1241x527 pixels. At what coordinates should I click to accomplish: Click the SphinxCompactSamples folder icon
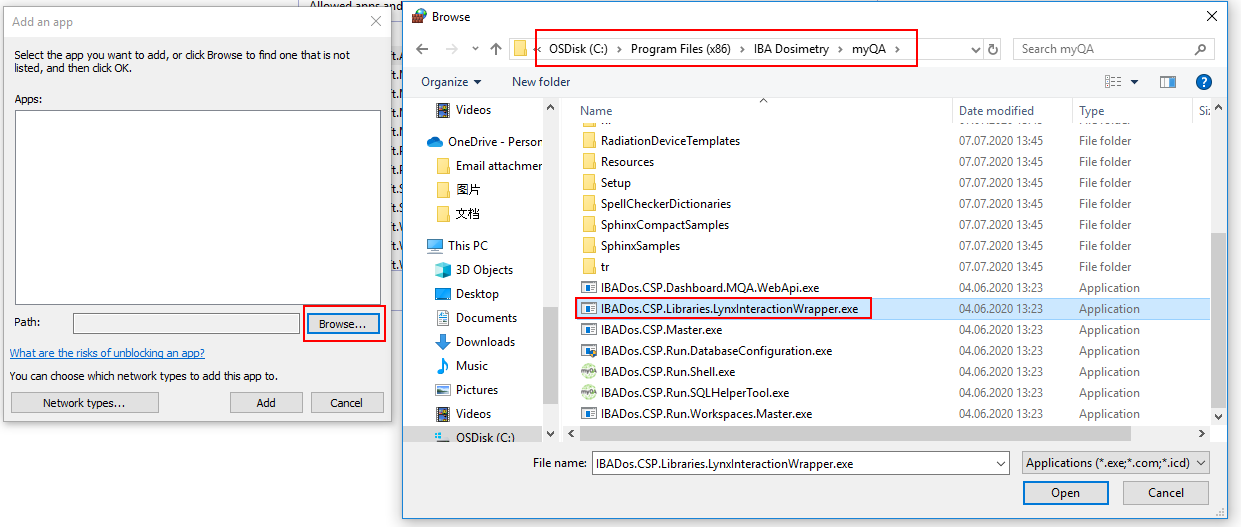coord(589,225)
